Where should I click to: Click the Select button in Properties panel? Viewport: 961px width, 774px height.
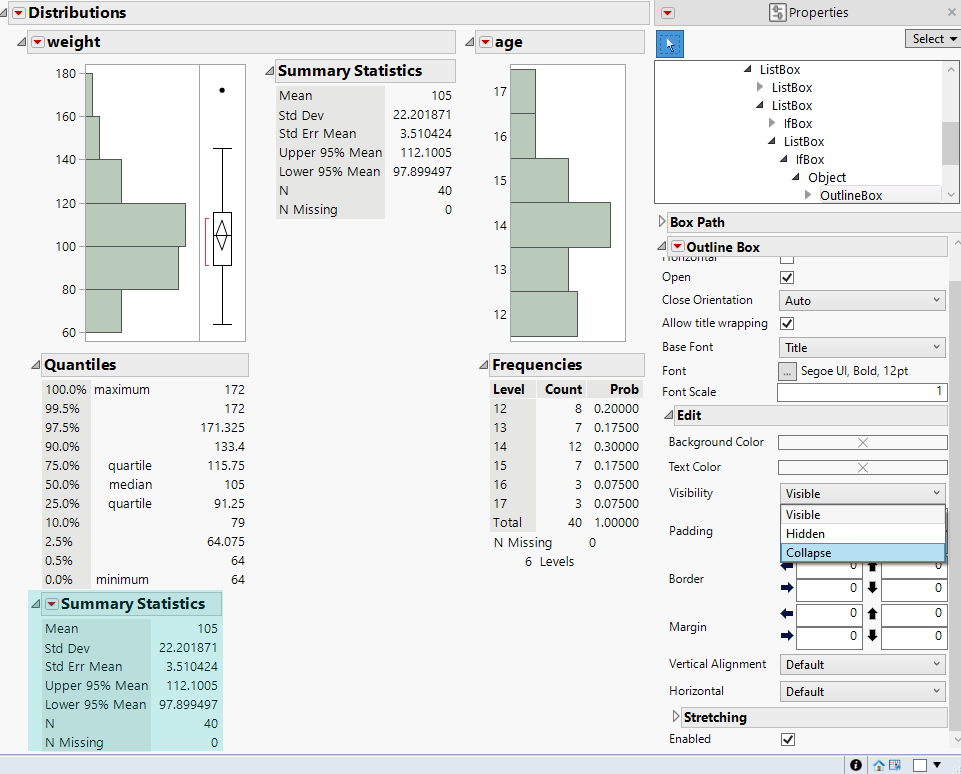(x=931, y=37)
